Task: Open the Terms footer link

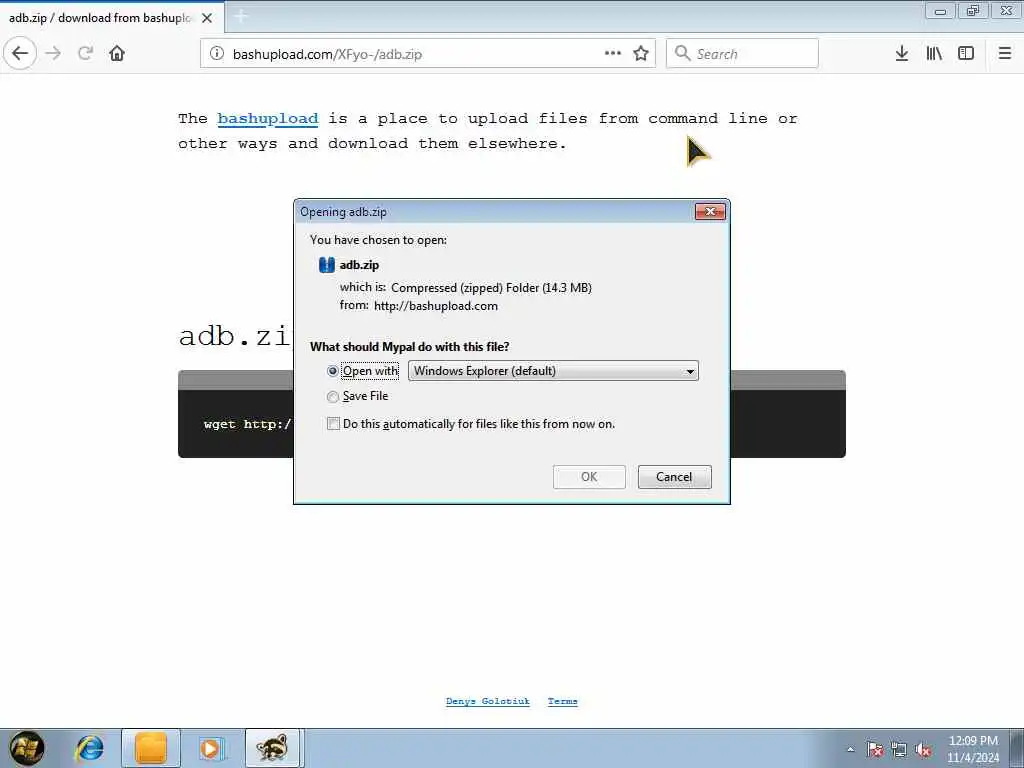Action: tap(562, 701)
